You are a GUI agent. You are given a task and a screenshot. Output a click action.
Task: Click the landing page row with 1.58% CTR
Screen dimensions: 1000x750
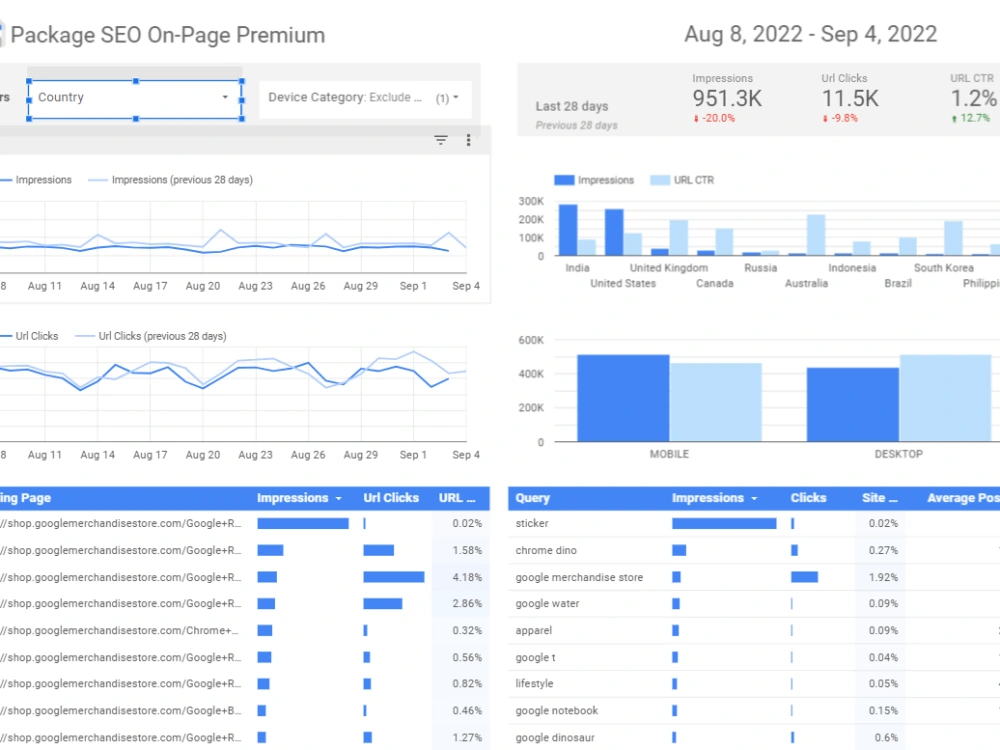point(244,550)
